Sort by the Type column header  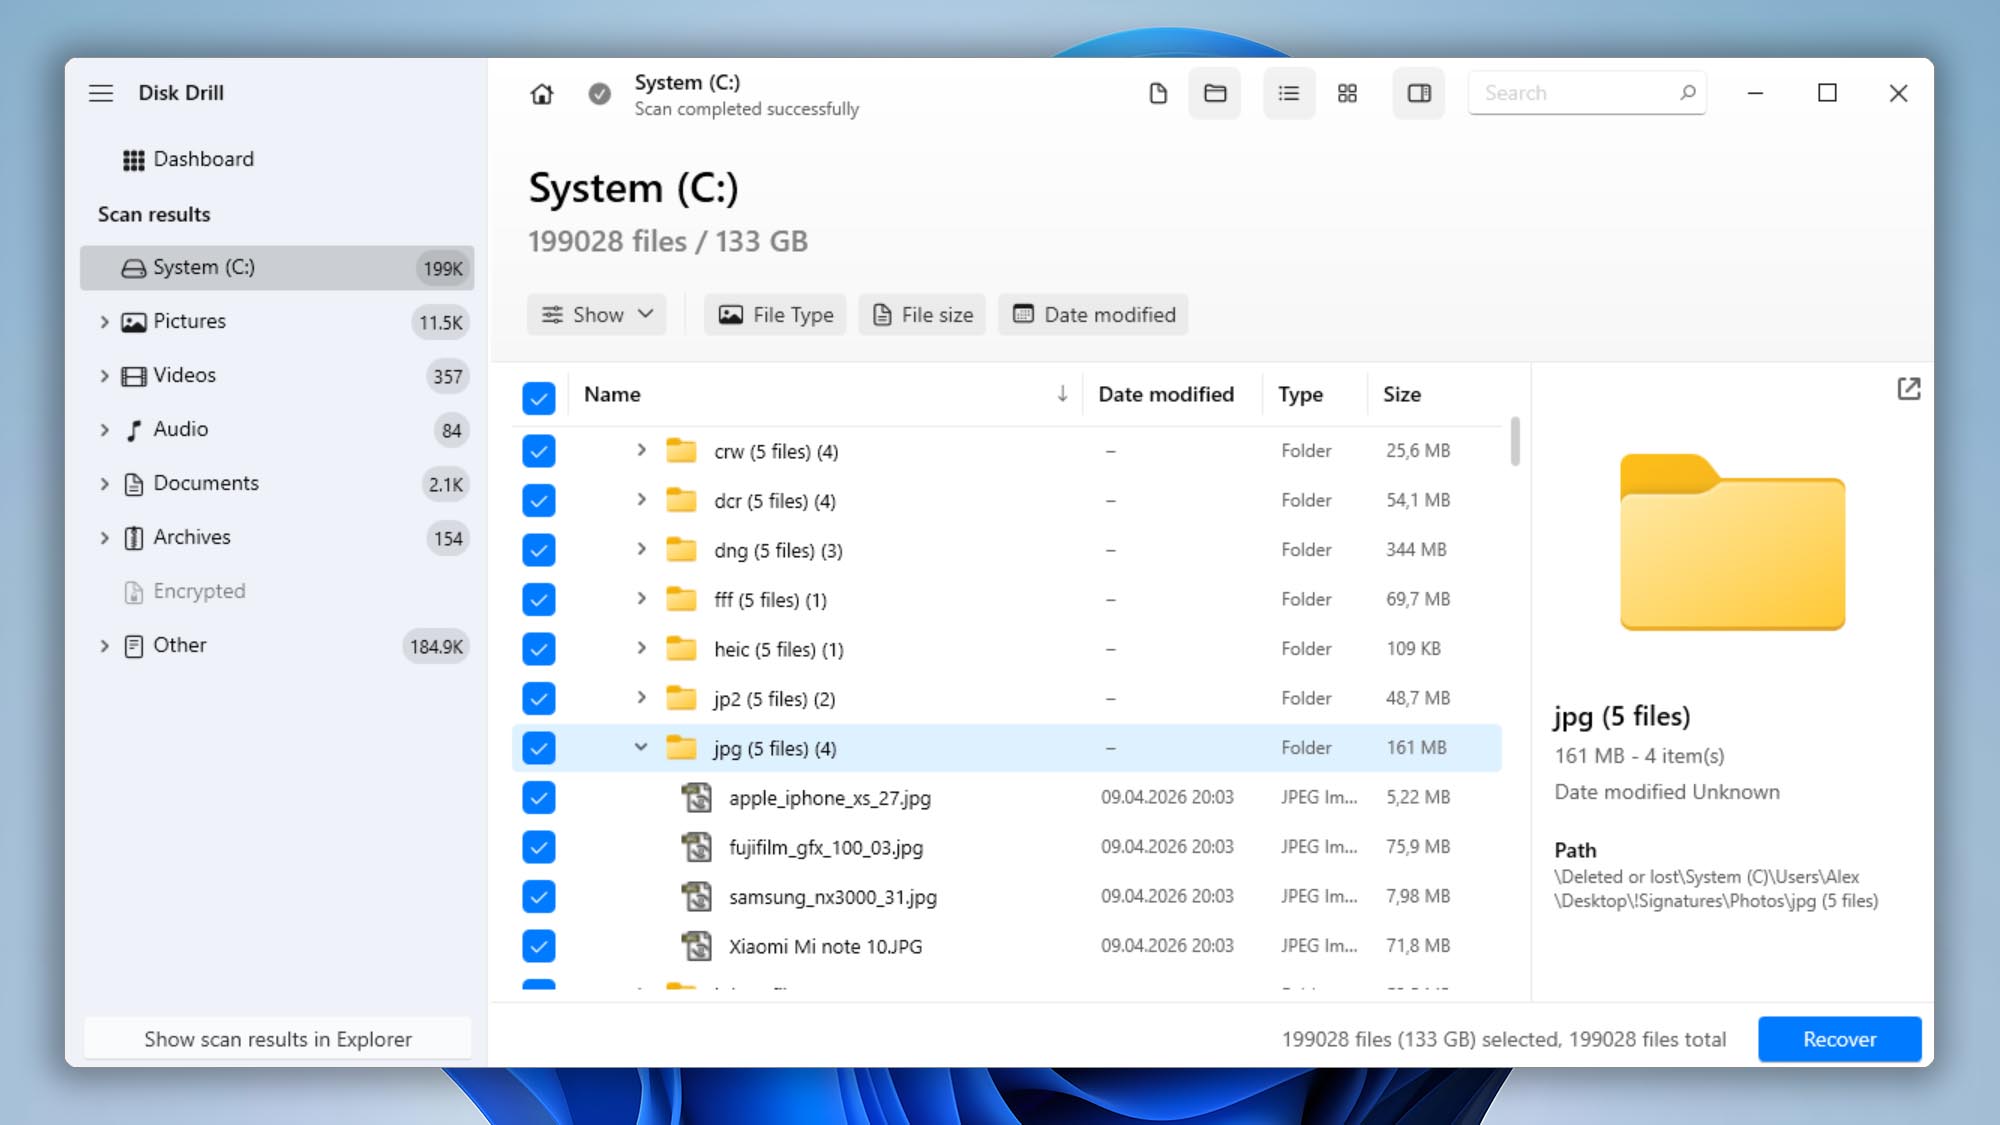tap(1300, 395)
